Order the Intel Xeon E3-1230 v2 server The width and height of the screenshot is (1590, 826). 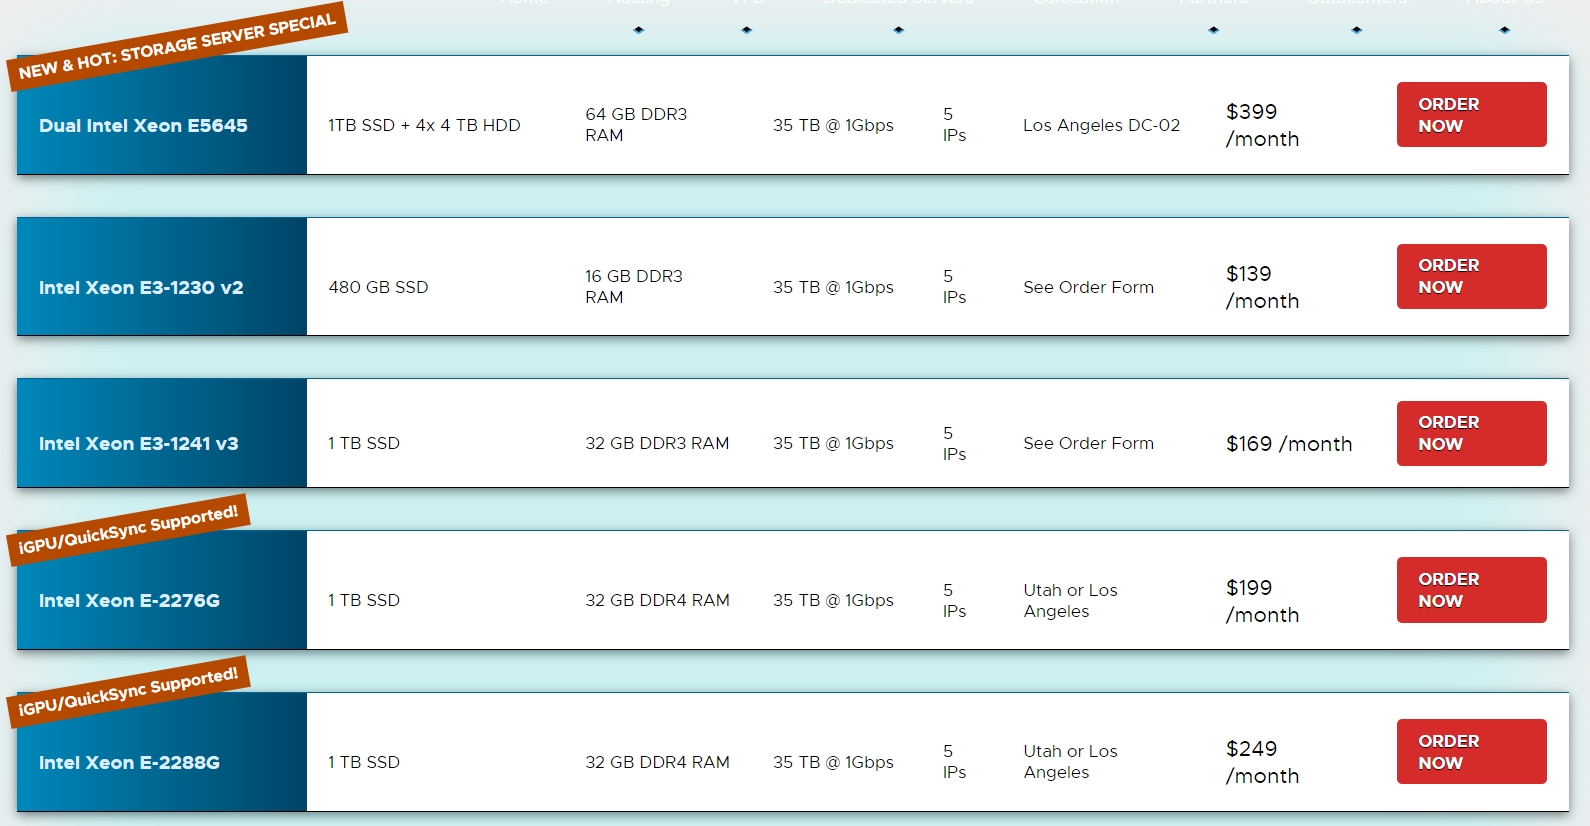pyautogui.click(x=1470, y=276)
